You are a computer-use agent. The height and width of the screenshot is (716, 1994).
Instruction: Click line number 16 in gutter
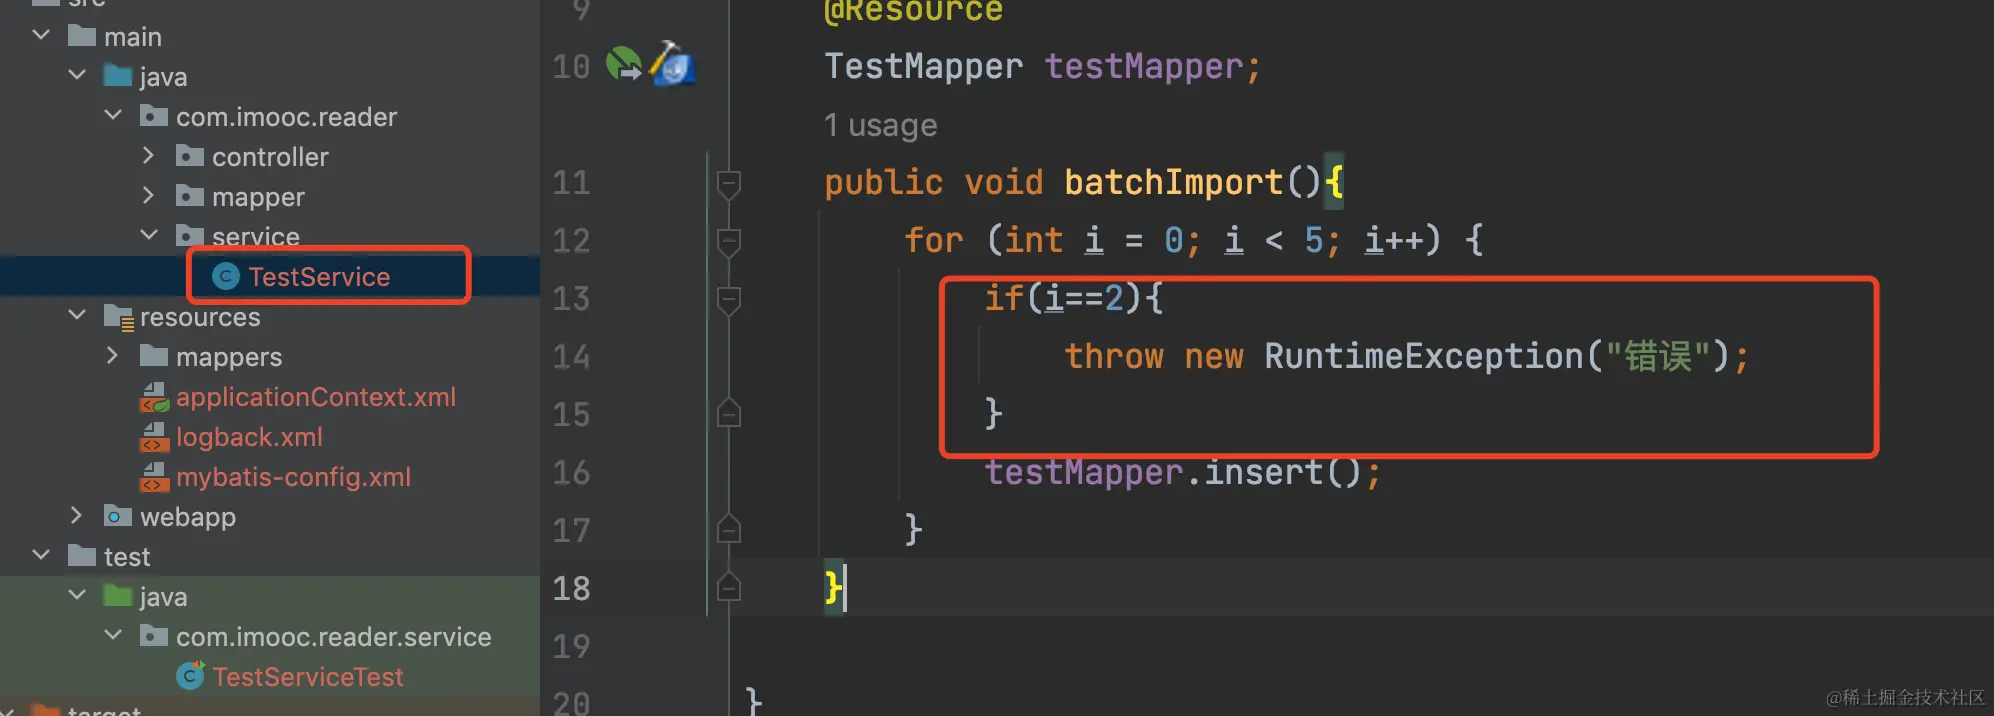tap(571, 472)
